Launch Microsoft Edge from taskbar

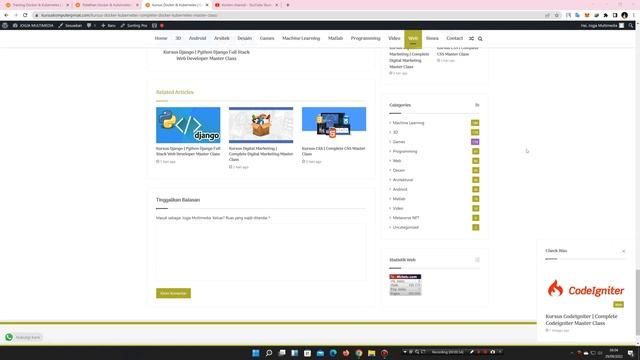pyautogui.click(x=333, y=353)
